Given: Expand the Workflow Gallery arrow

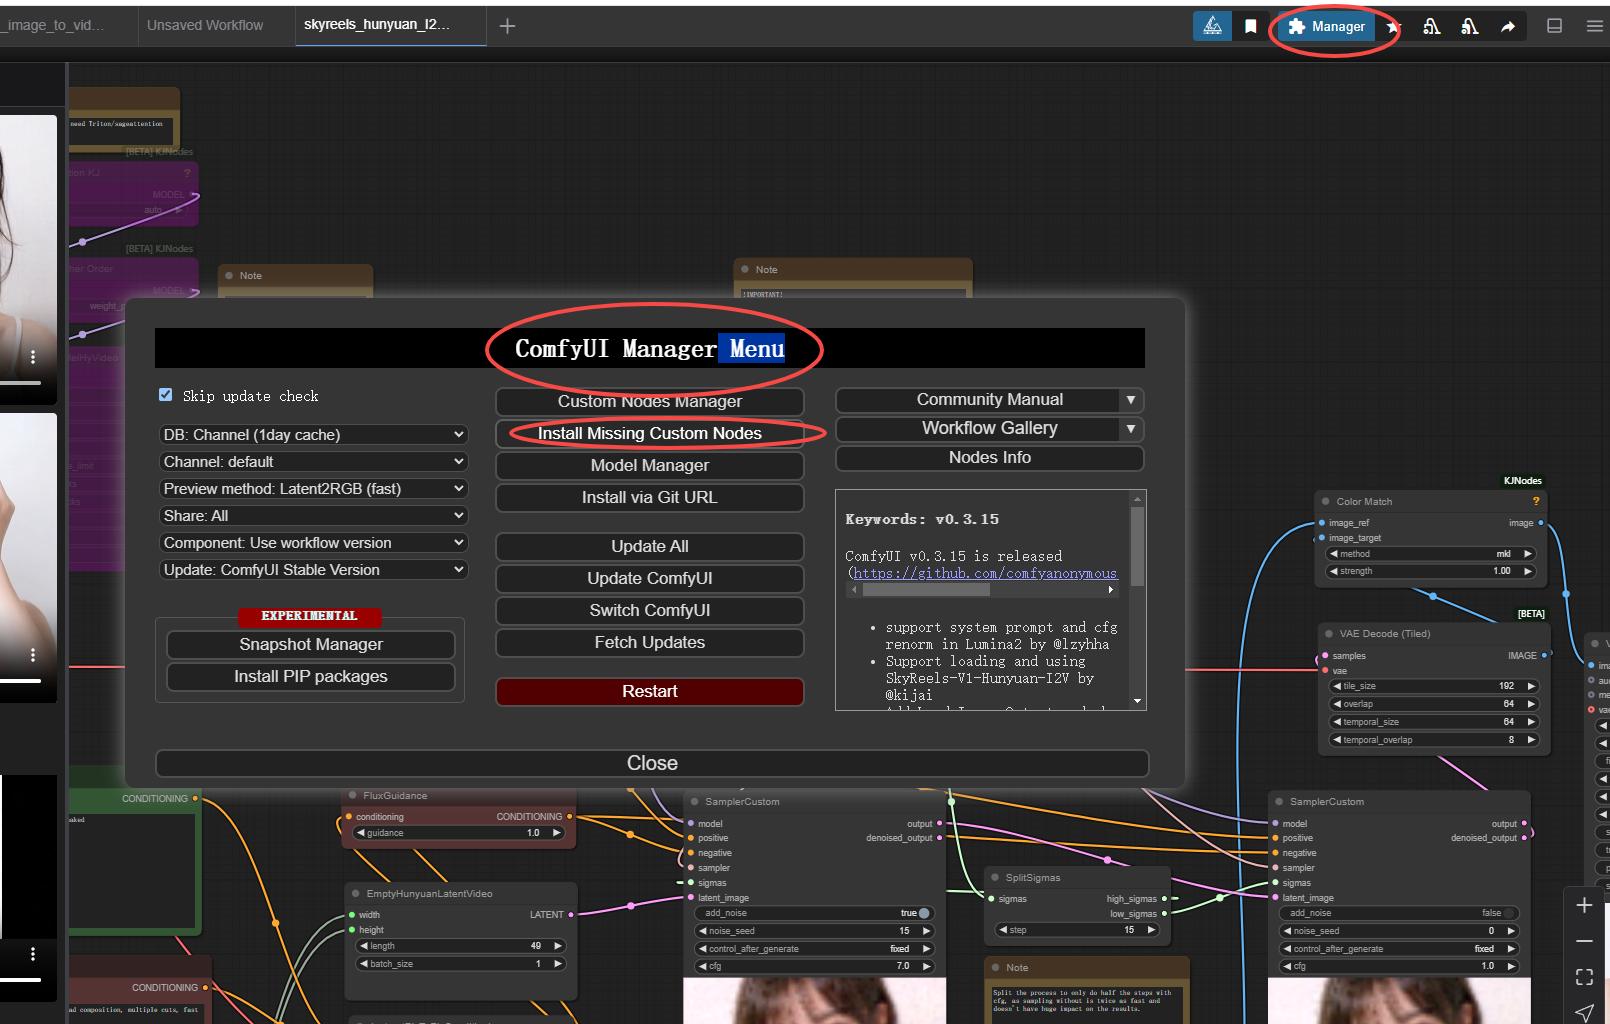Looking at the screenshot, I should pos(1131,429).
